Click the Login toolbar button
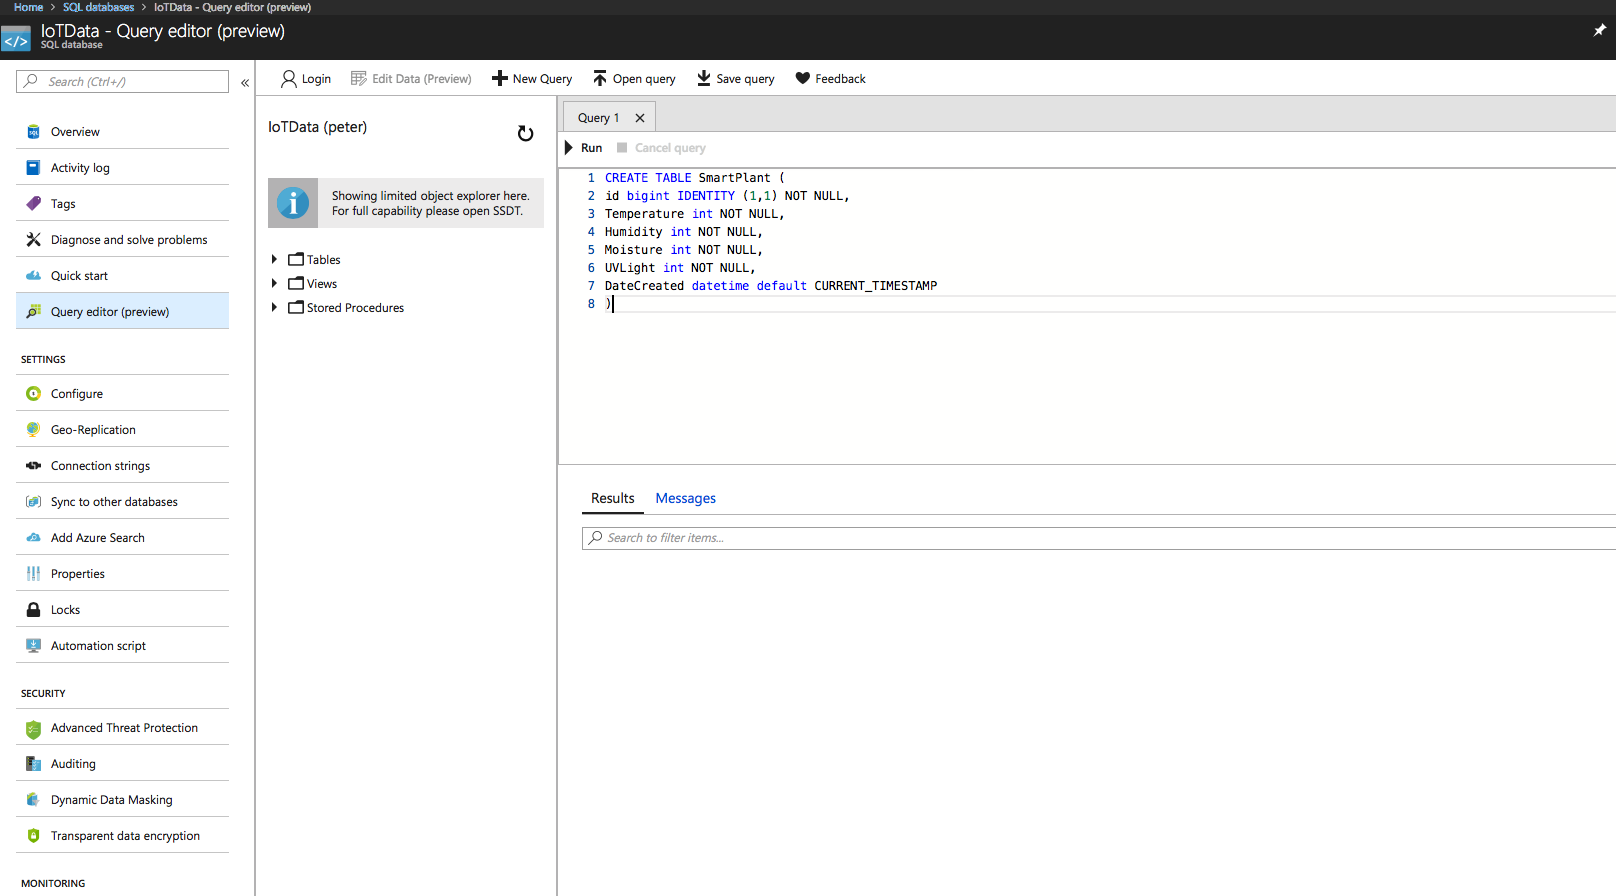1616x896 pixels. click(x=306, y=79)
